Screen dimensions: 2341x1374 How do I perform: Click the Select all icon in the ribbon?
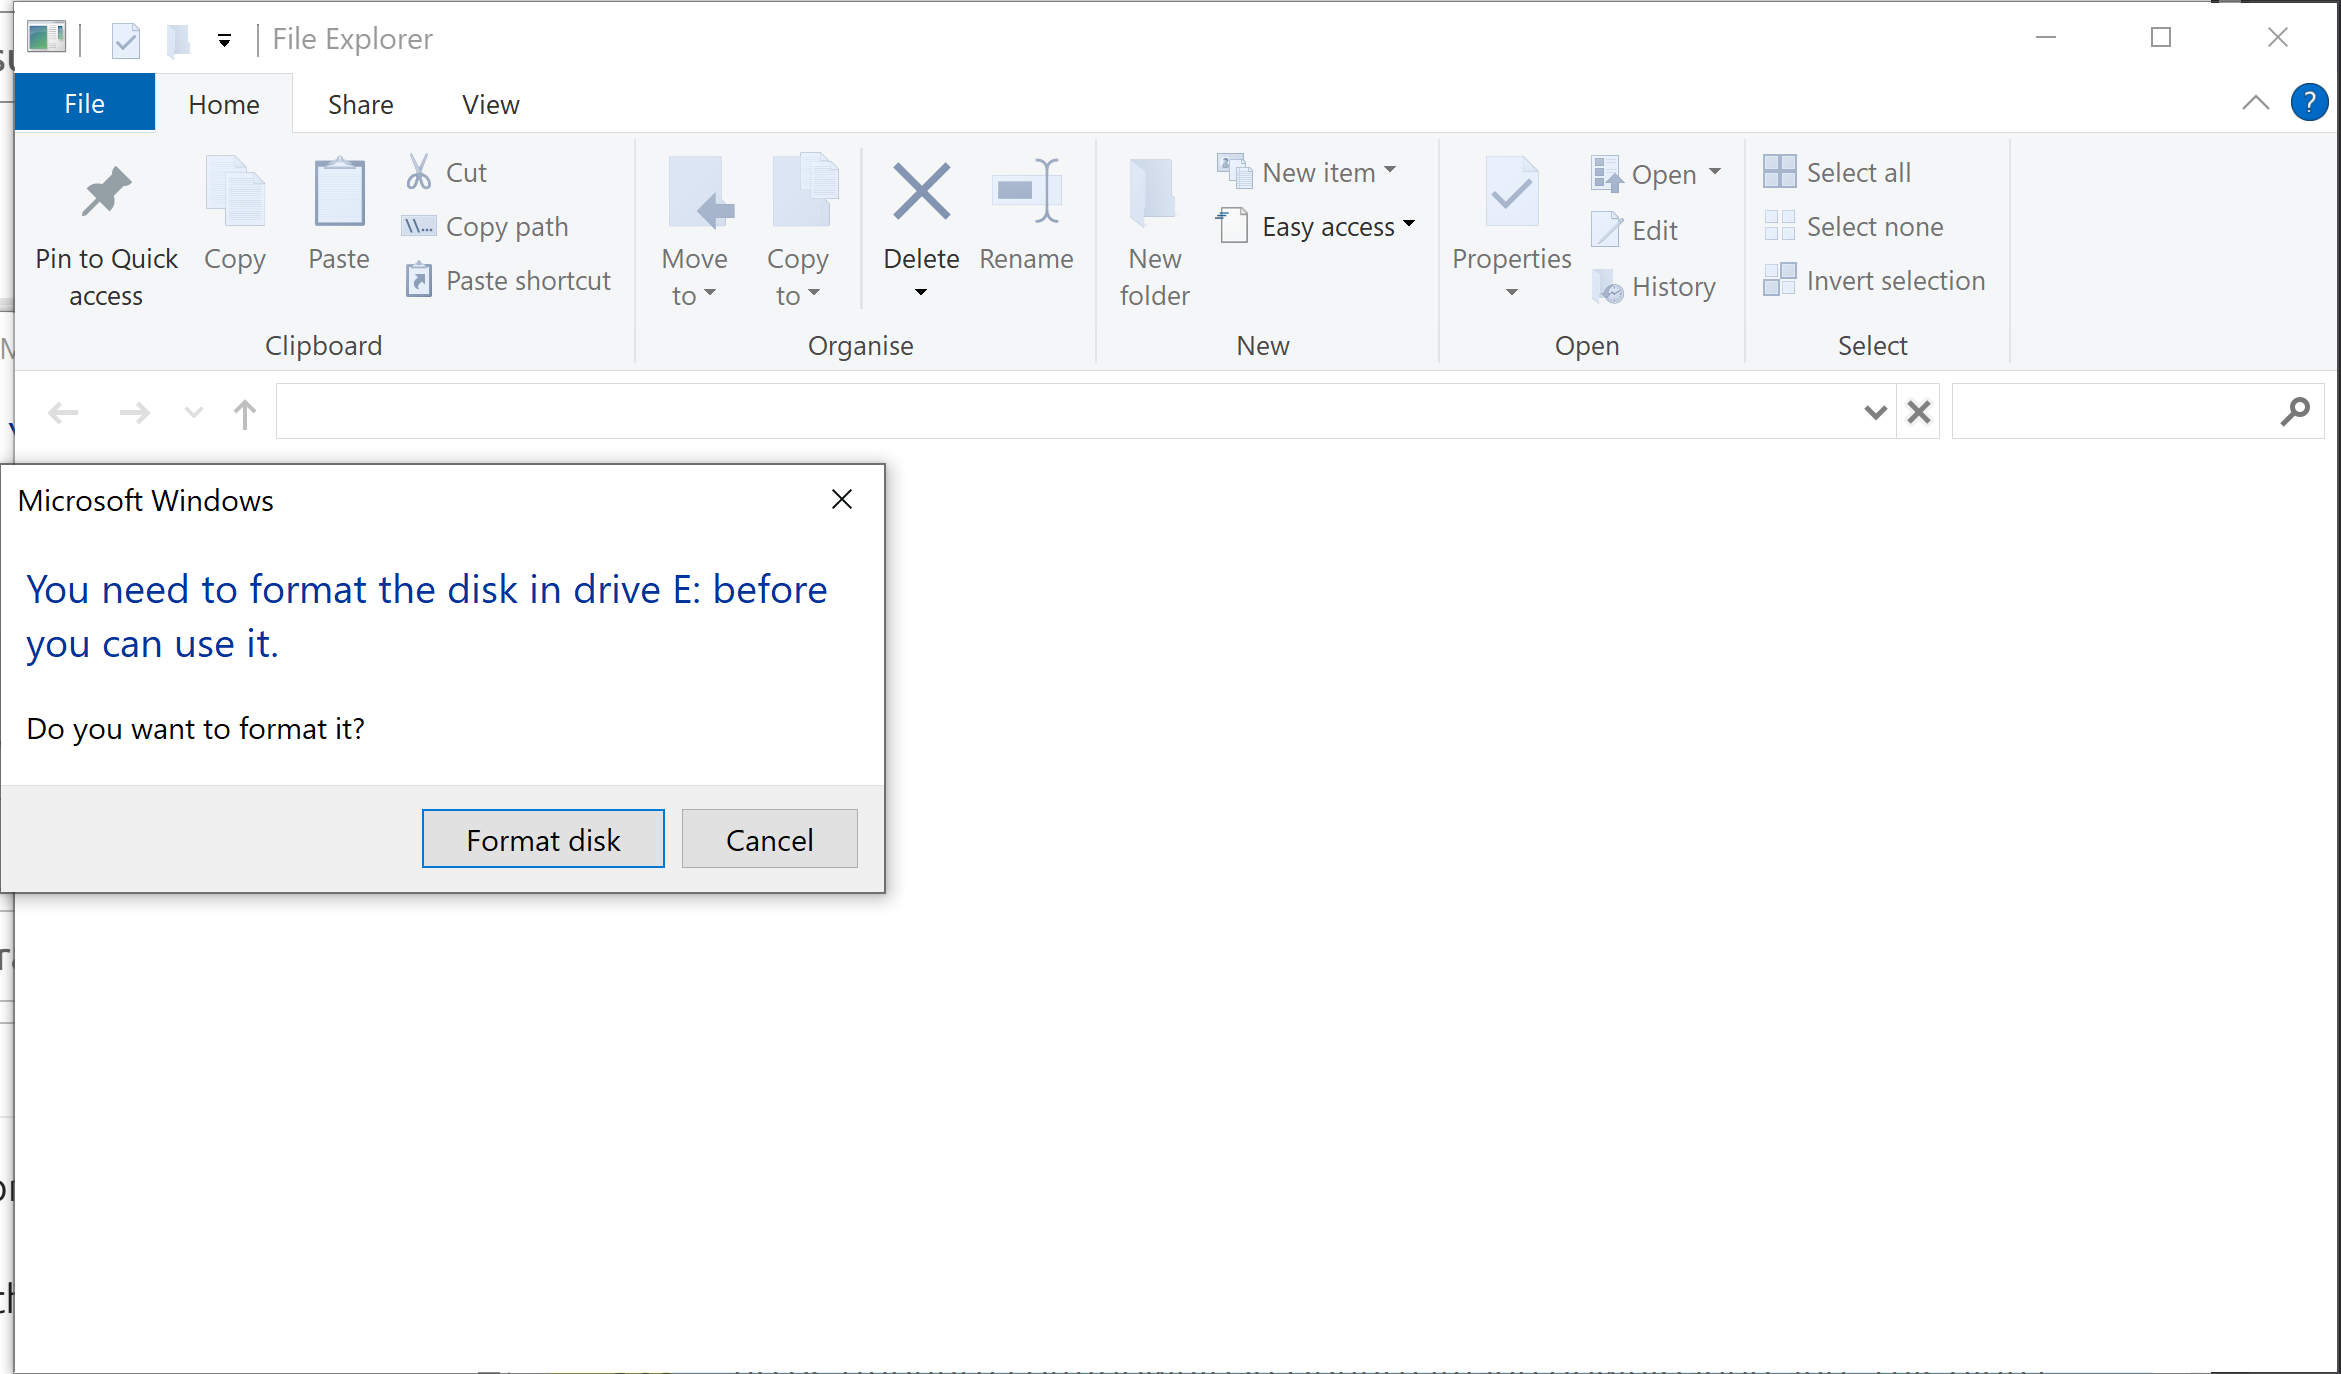pos(1779,172)
